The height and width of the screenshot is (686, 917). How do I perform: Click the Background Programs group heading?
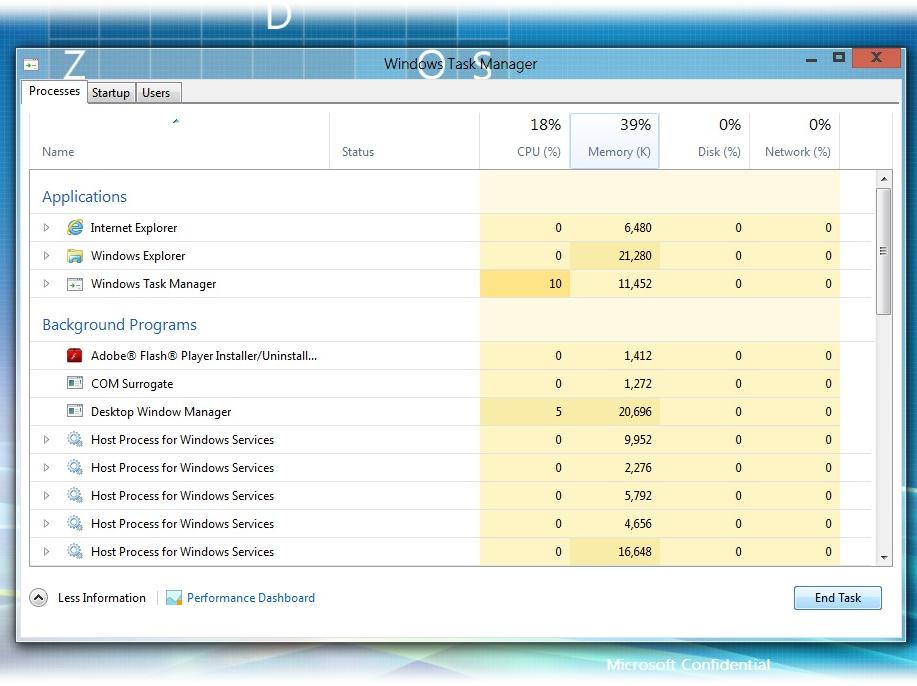(119, 325)
